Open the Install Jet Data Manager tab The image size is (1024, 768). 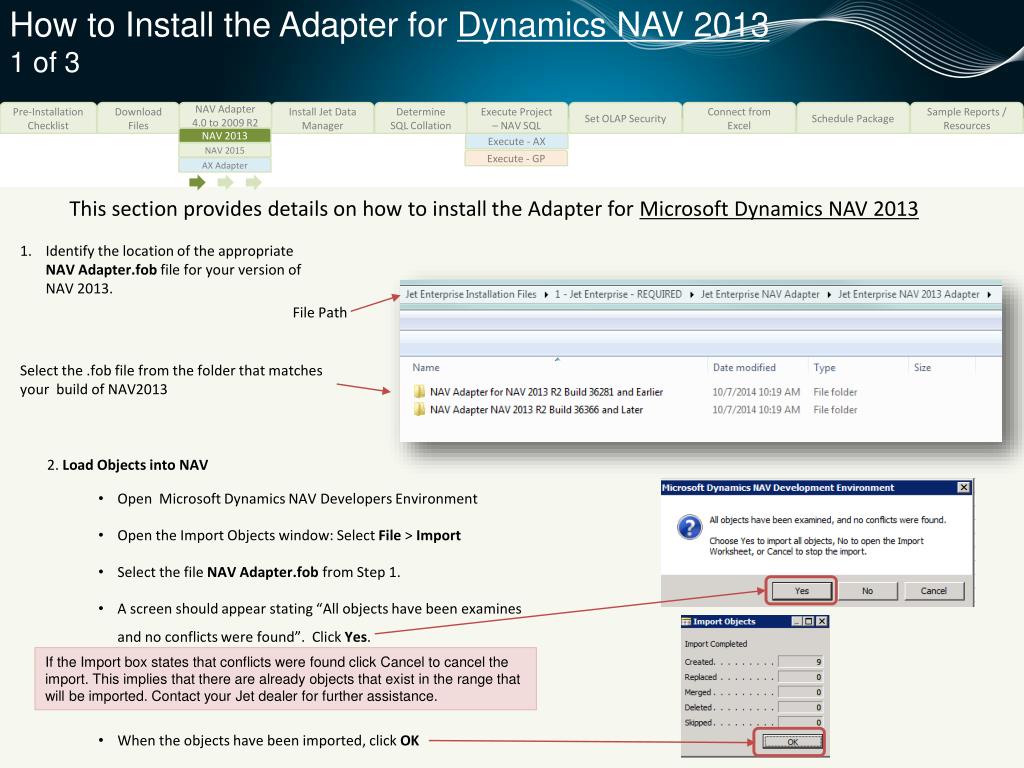tap(323, 118)
